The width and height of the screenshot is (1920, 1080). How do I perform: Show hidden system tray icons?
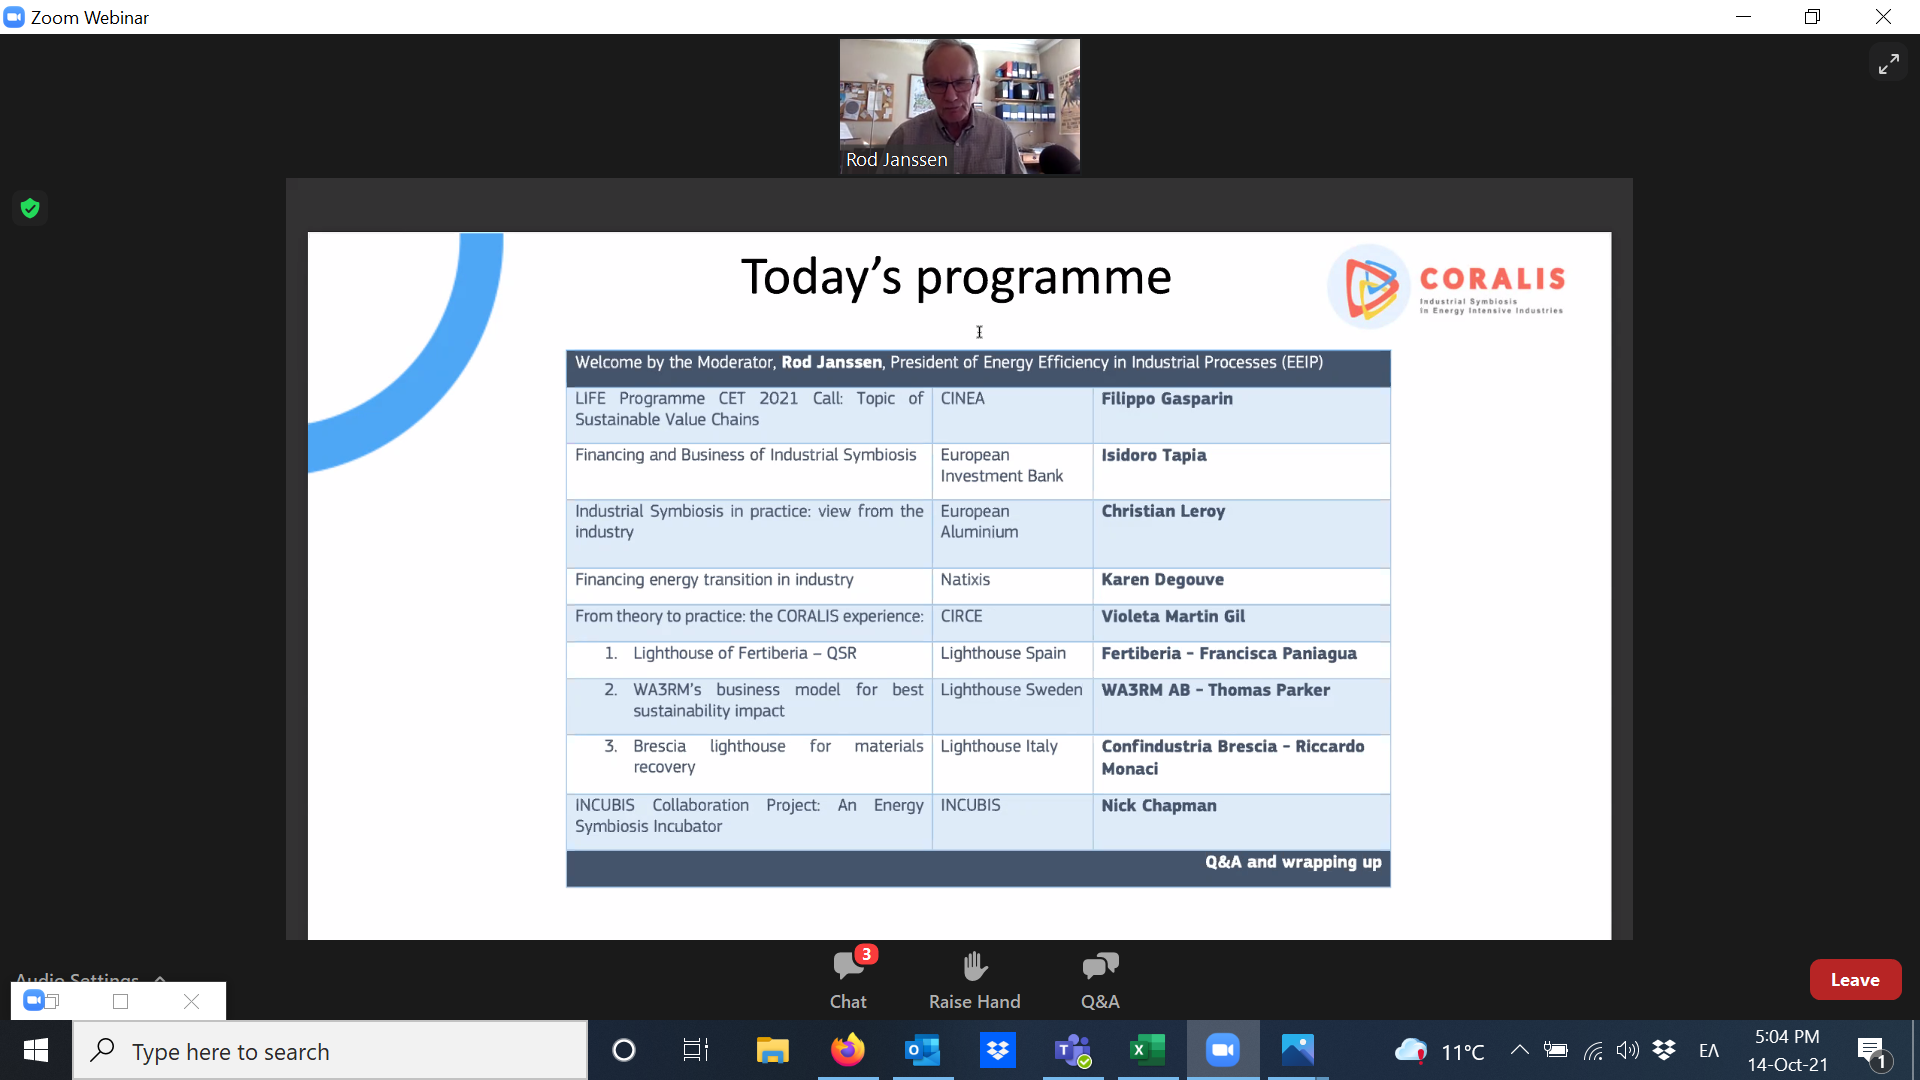tap(1519, 1050)
